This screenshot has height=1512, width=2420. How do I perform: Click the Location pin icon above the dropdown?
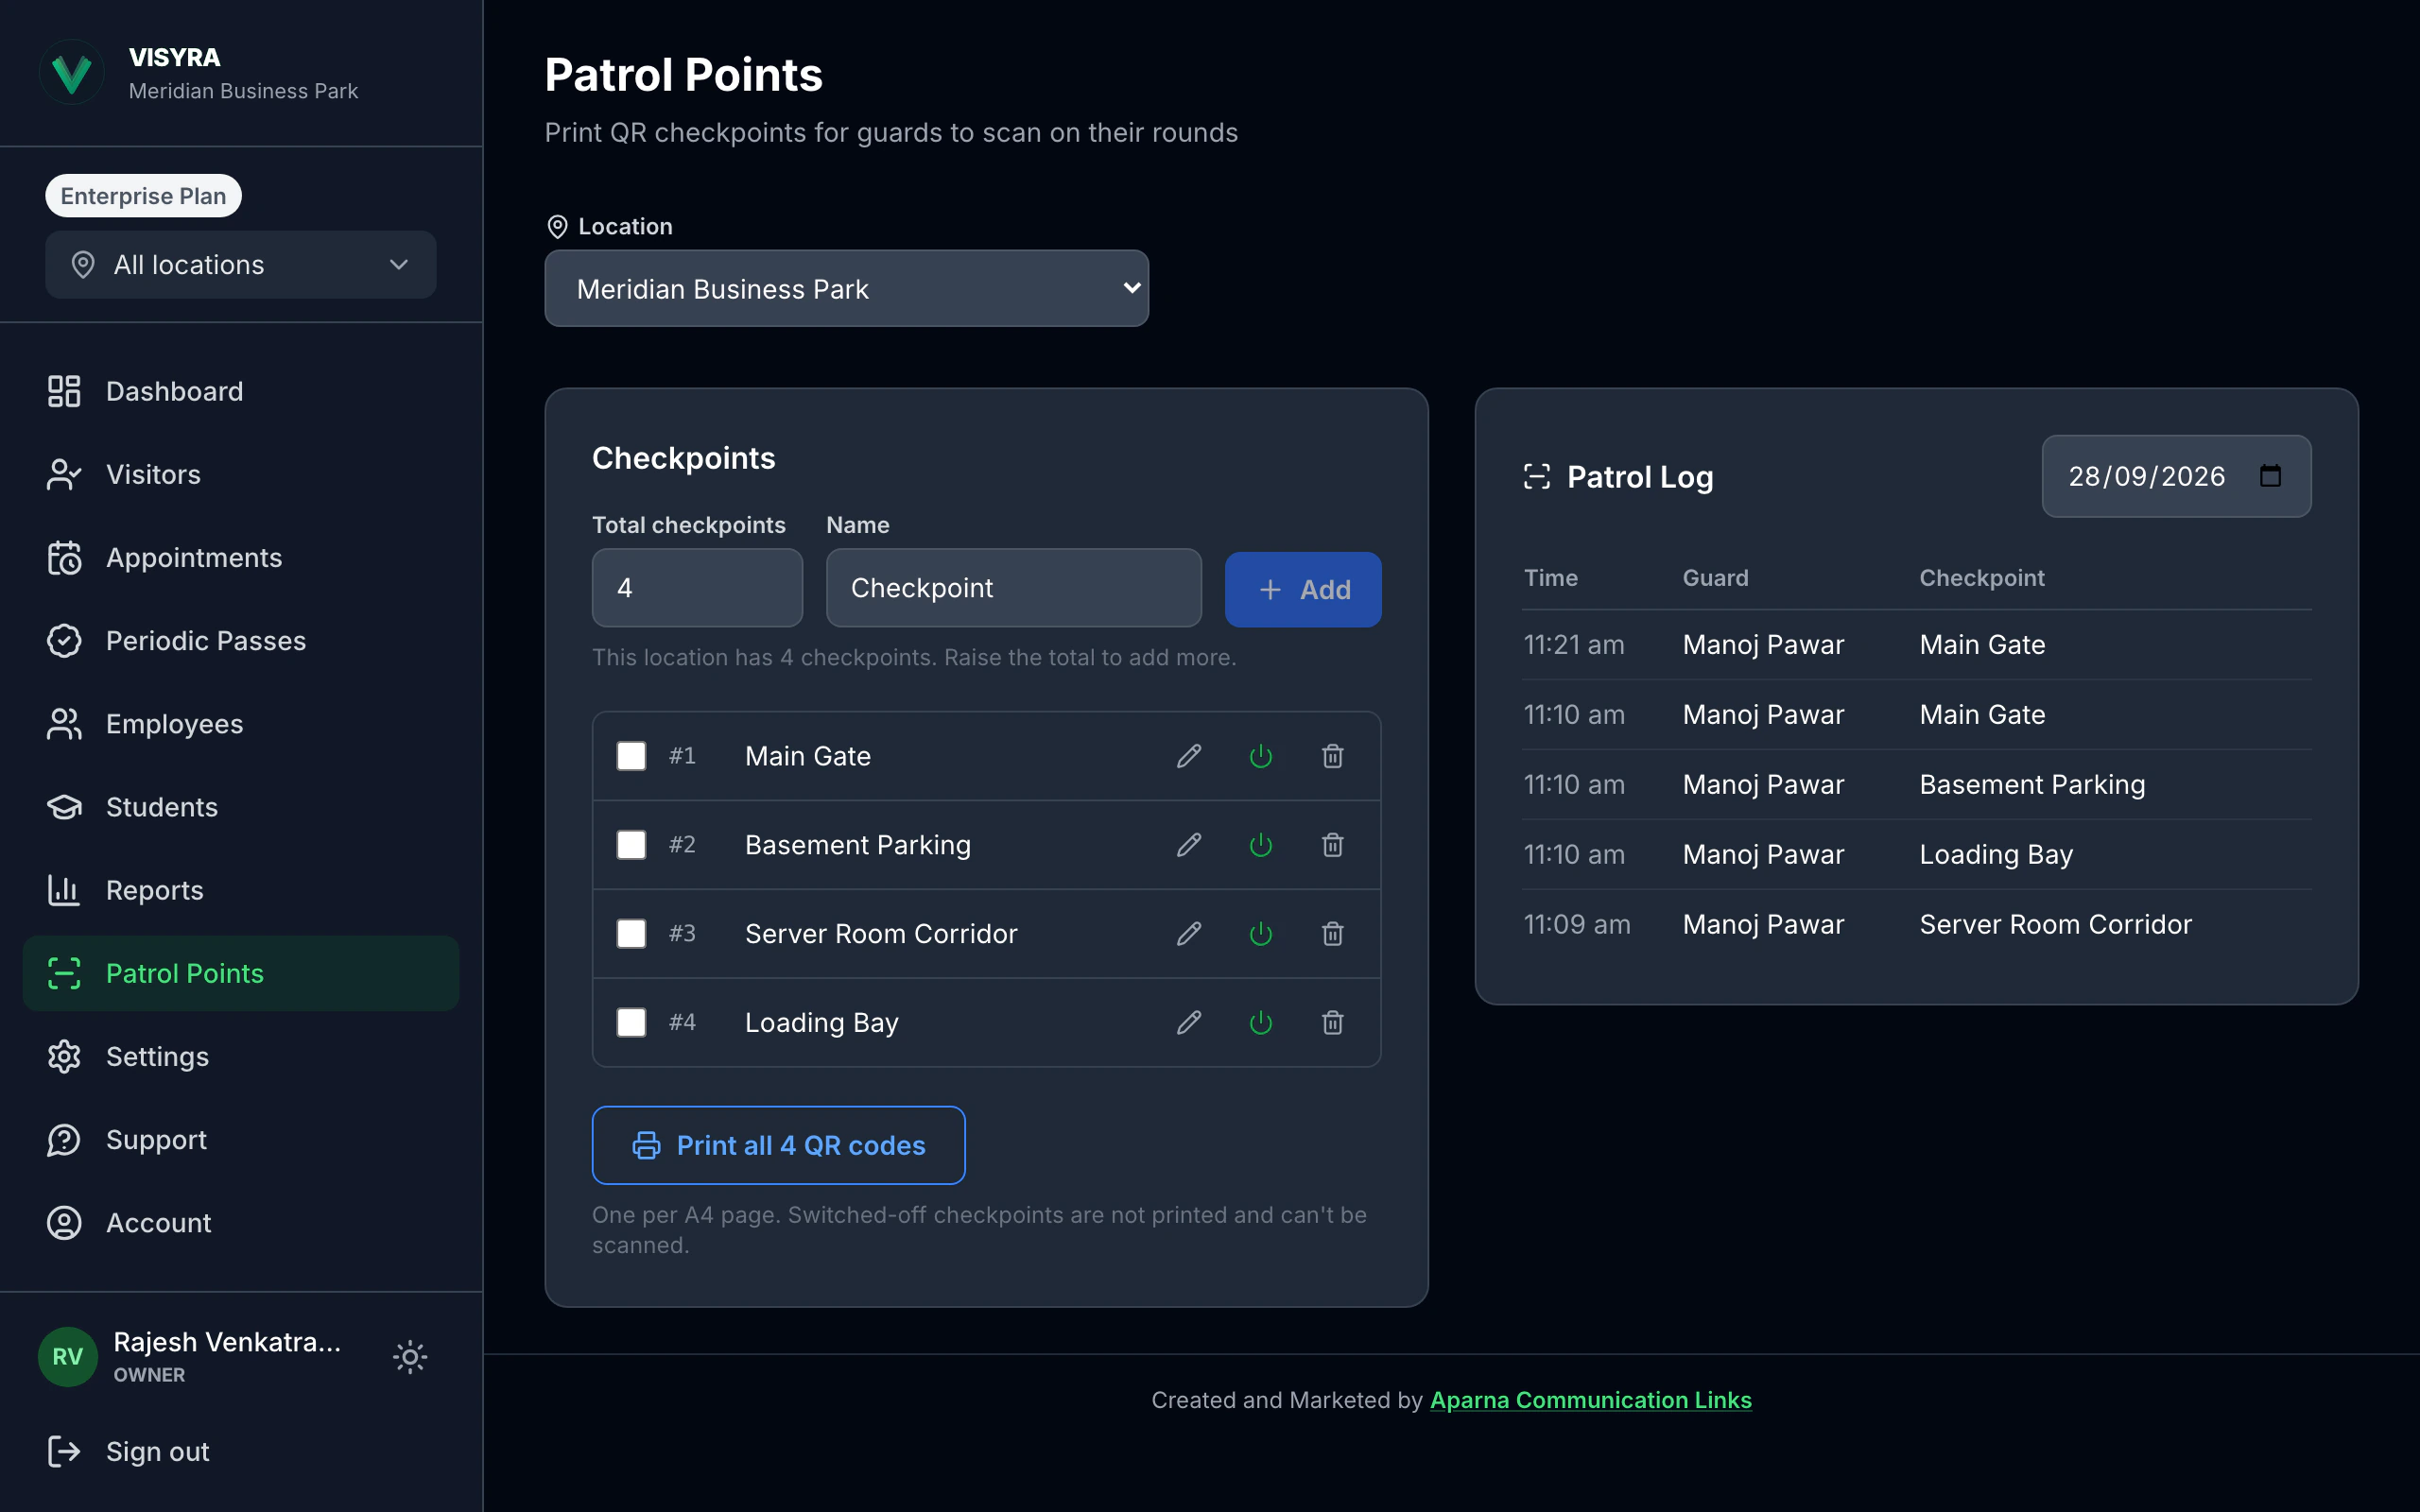click(558, 227)
